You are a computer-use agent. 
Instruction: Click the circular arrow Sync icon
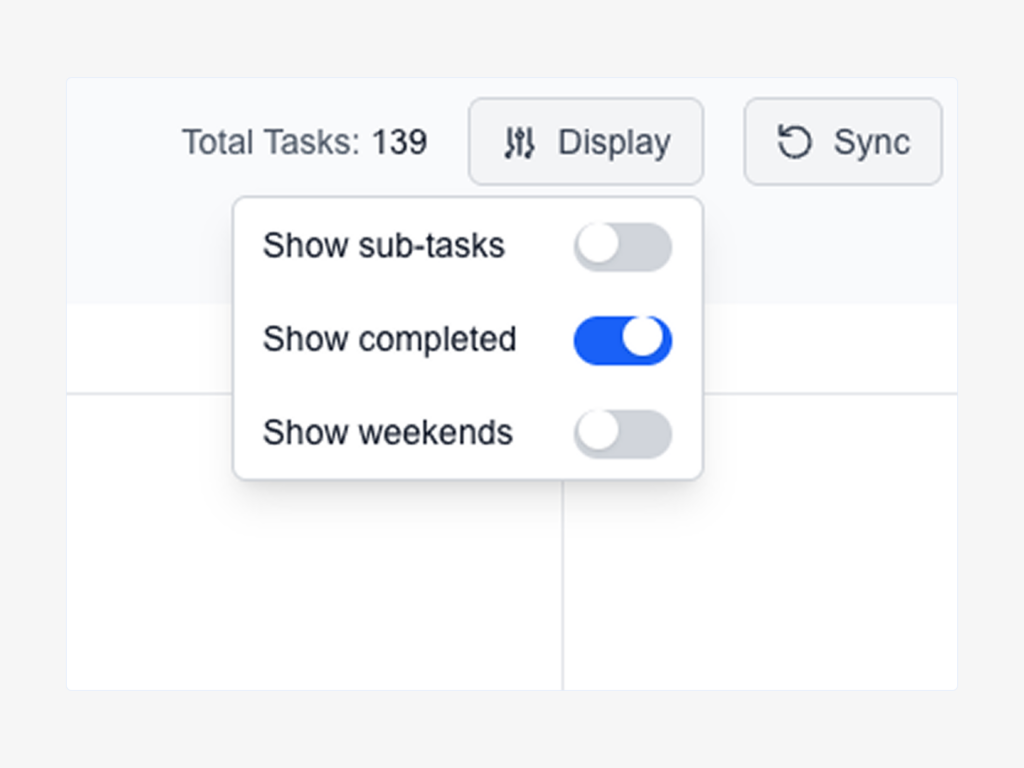point(795,142)
